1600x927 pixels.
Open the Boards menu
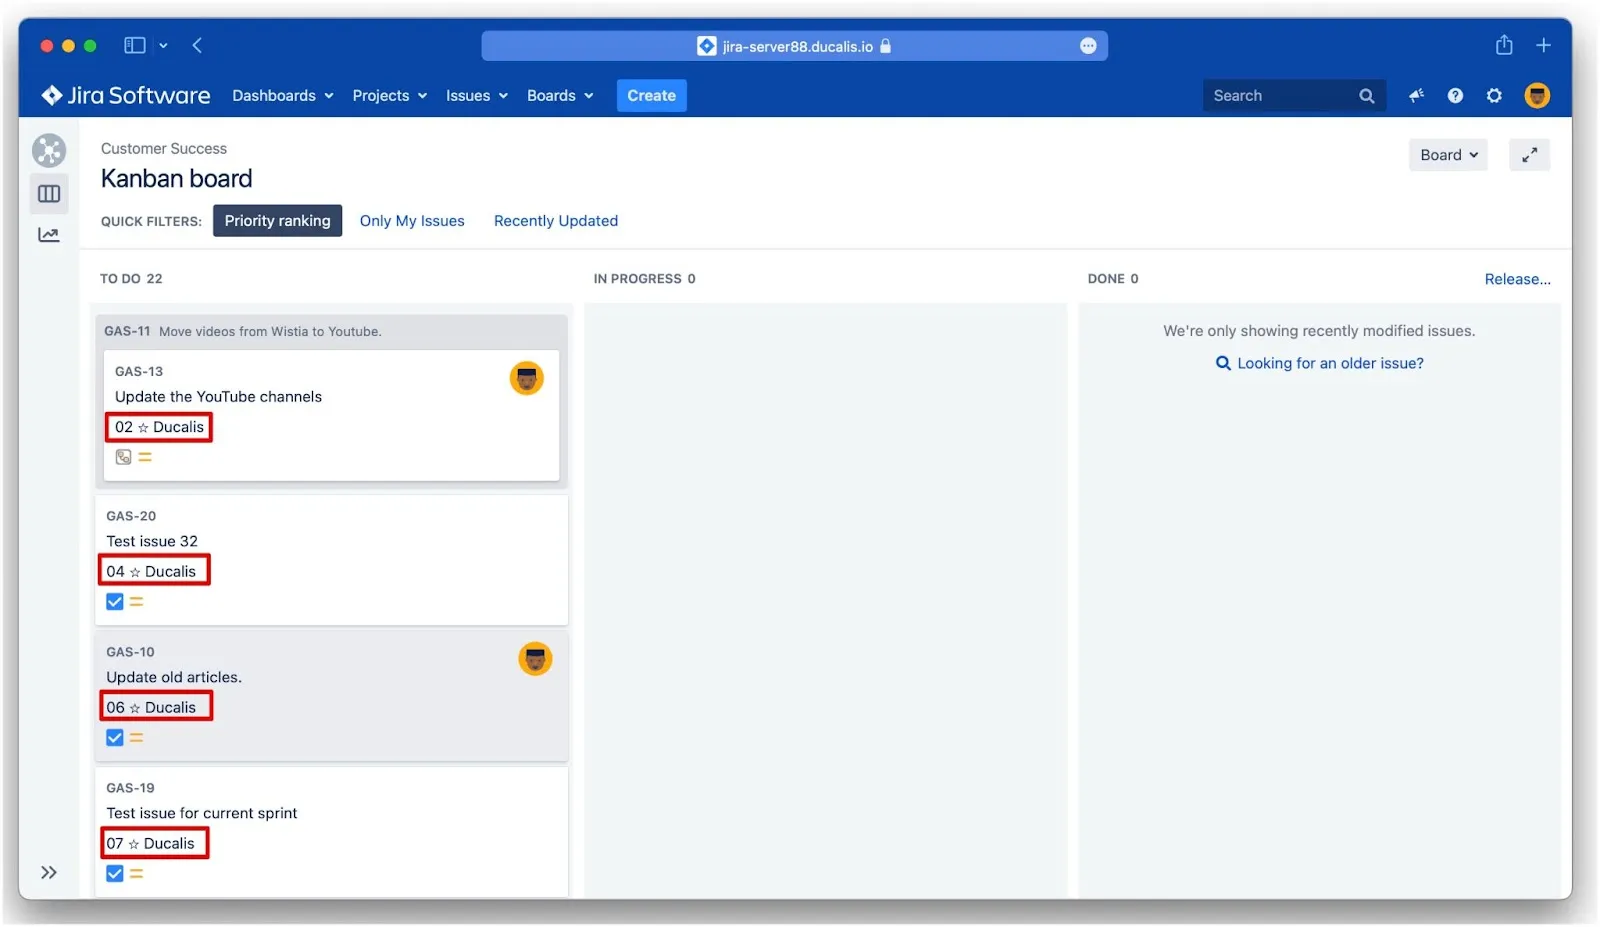pyautogui.click(x=560, y=96)
